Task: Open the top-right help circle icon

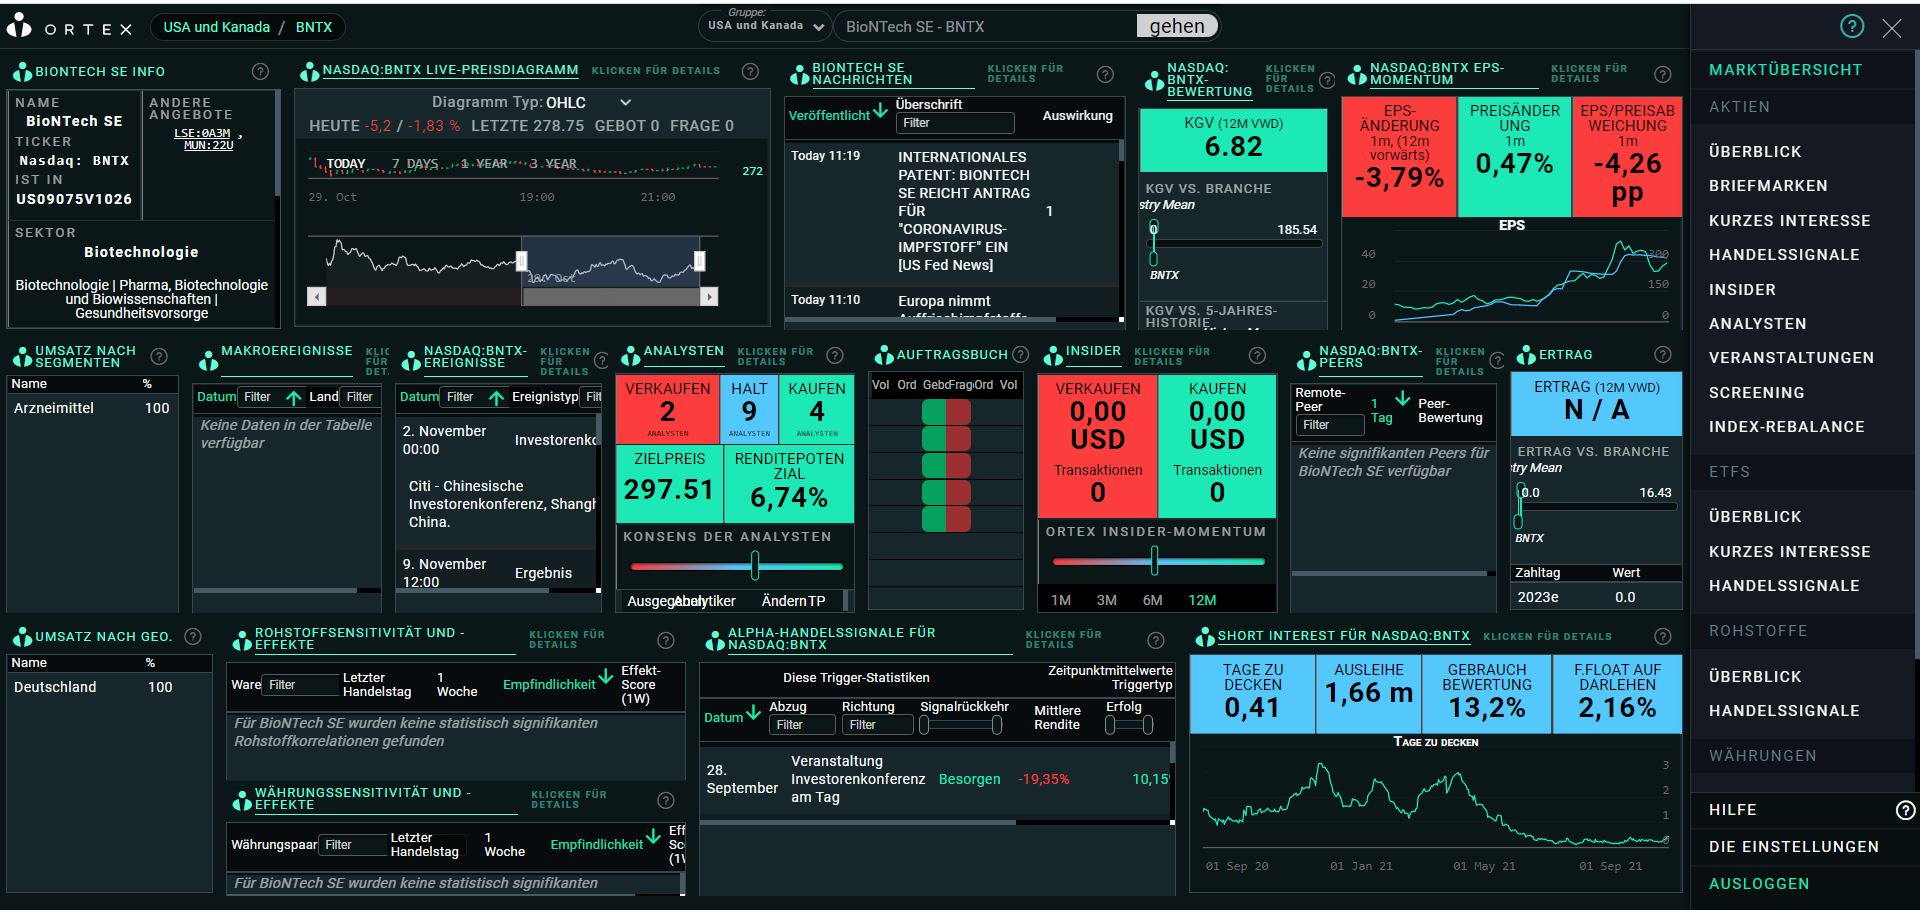Action: point(1852,27)
